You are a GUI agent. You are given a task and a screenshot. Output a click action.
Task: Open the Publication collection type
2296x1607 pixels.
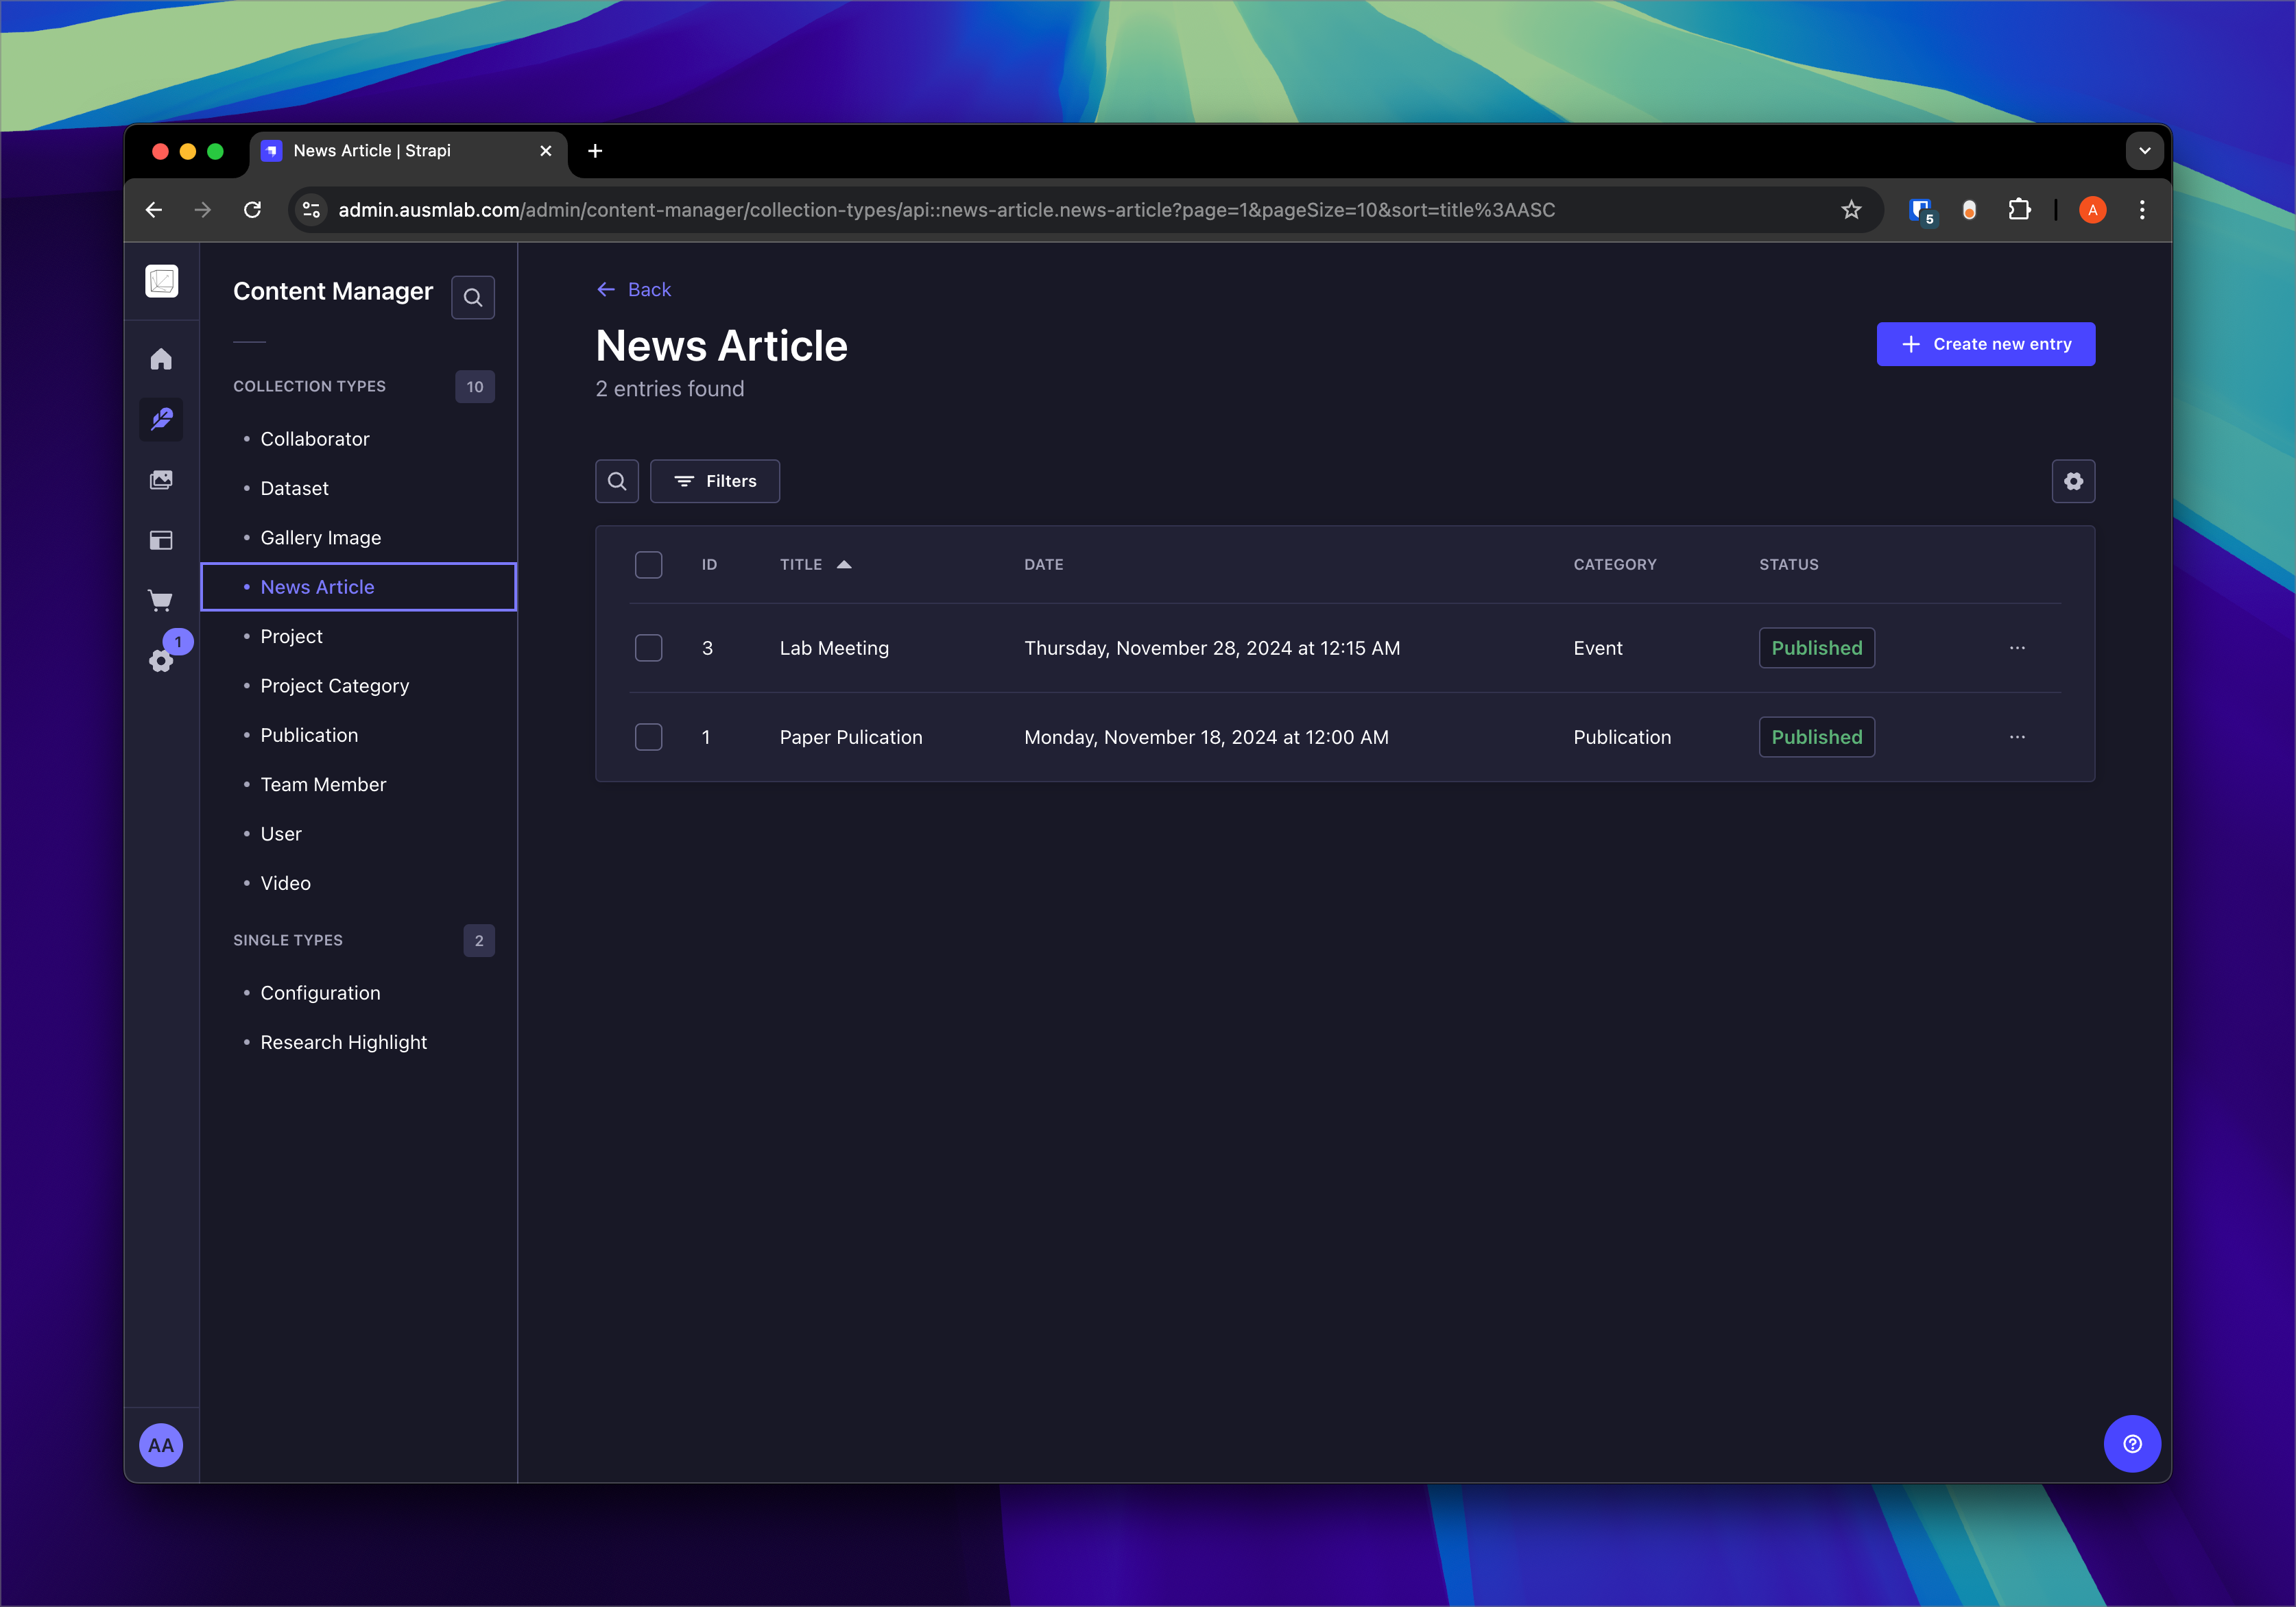point(309,735)
